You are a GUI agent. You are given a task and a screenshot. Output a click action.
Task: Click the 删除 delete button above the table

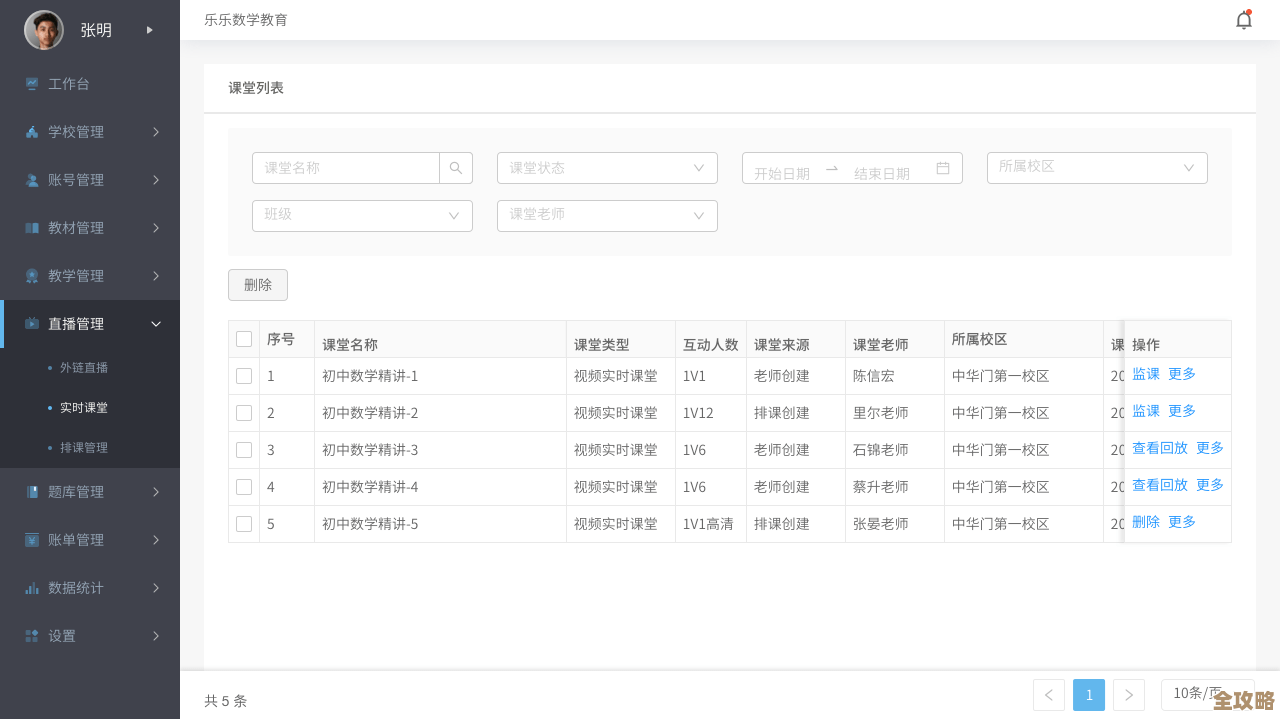pos(257,285)
